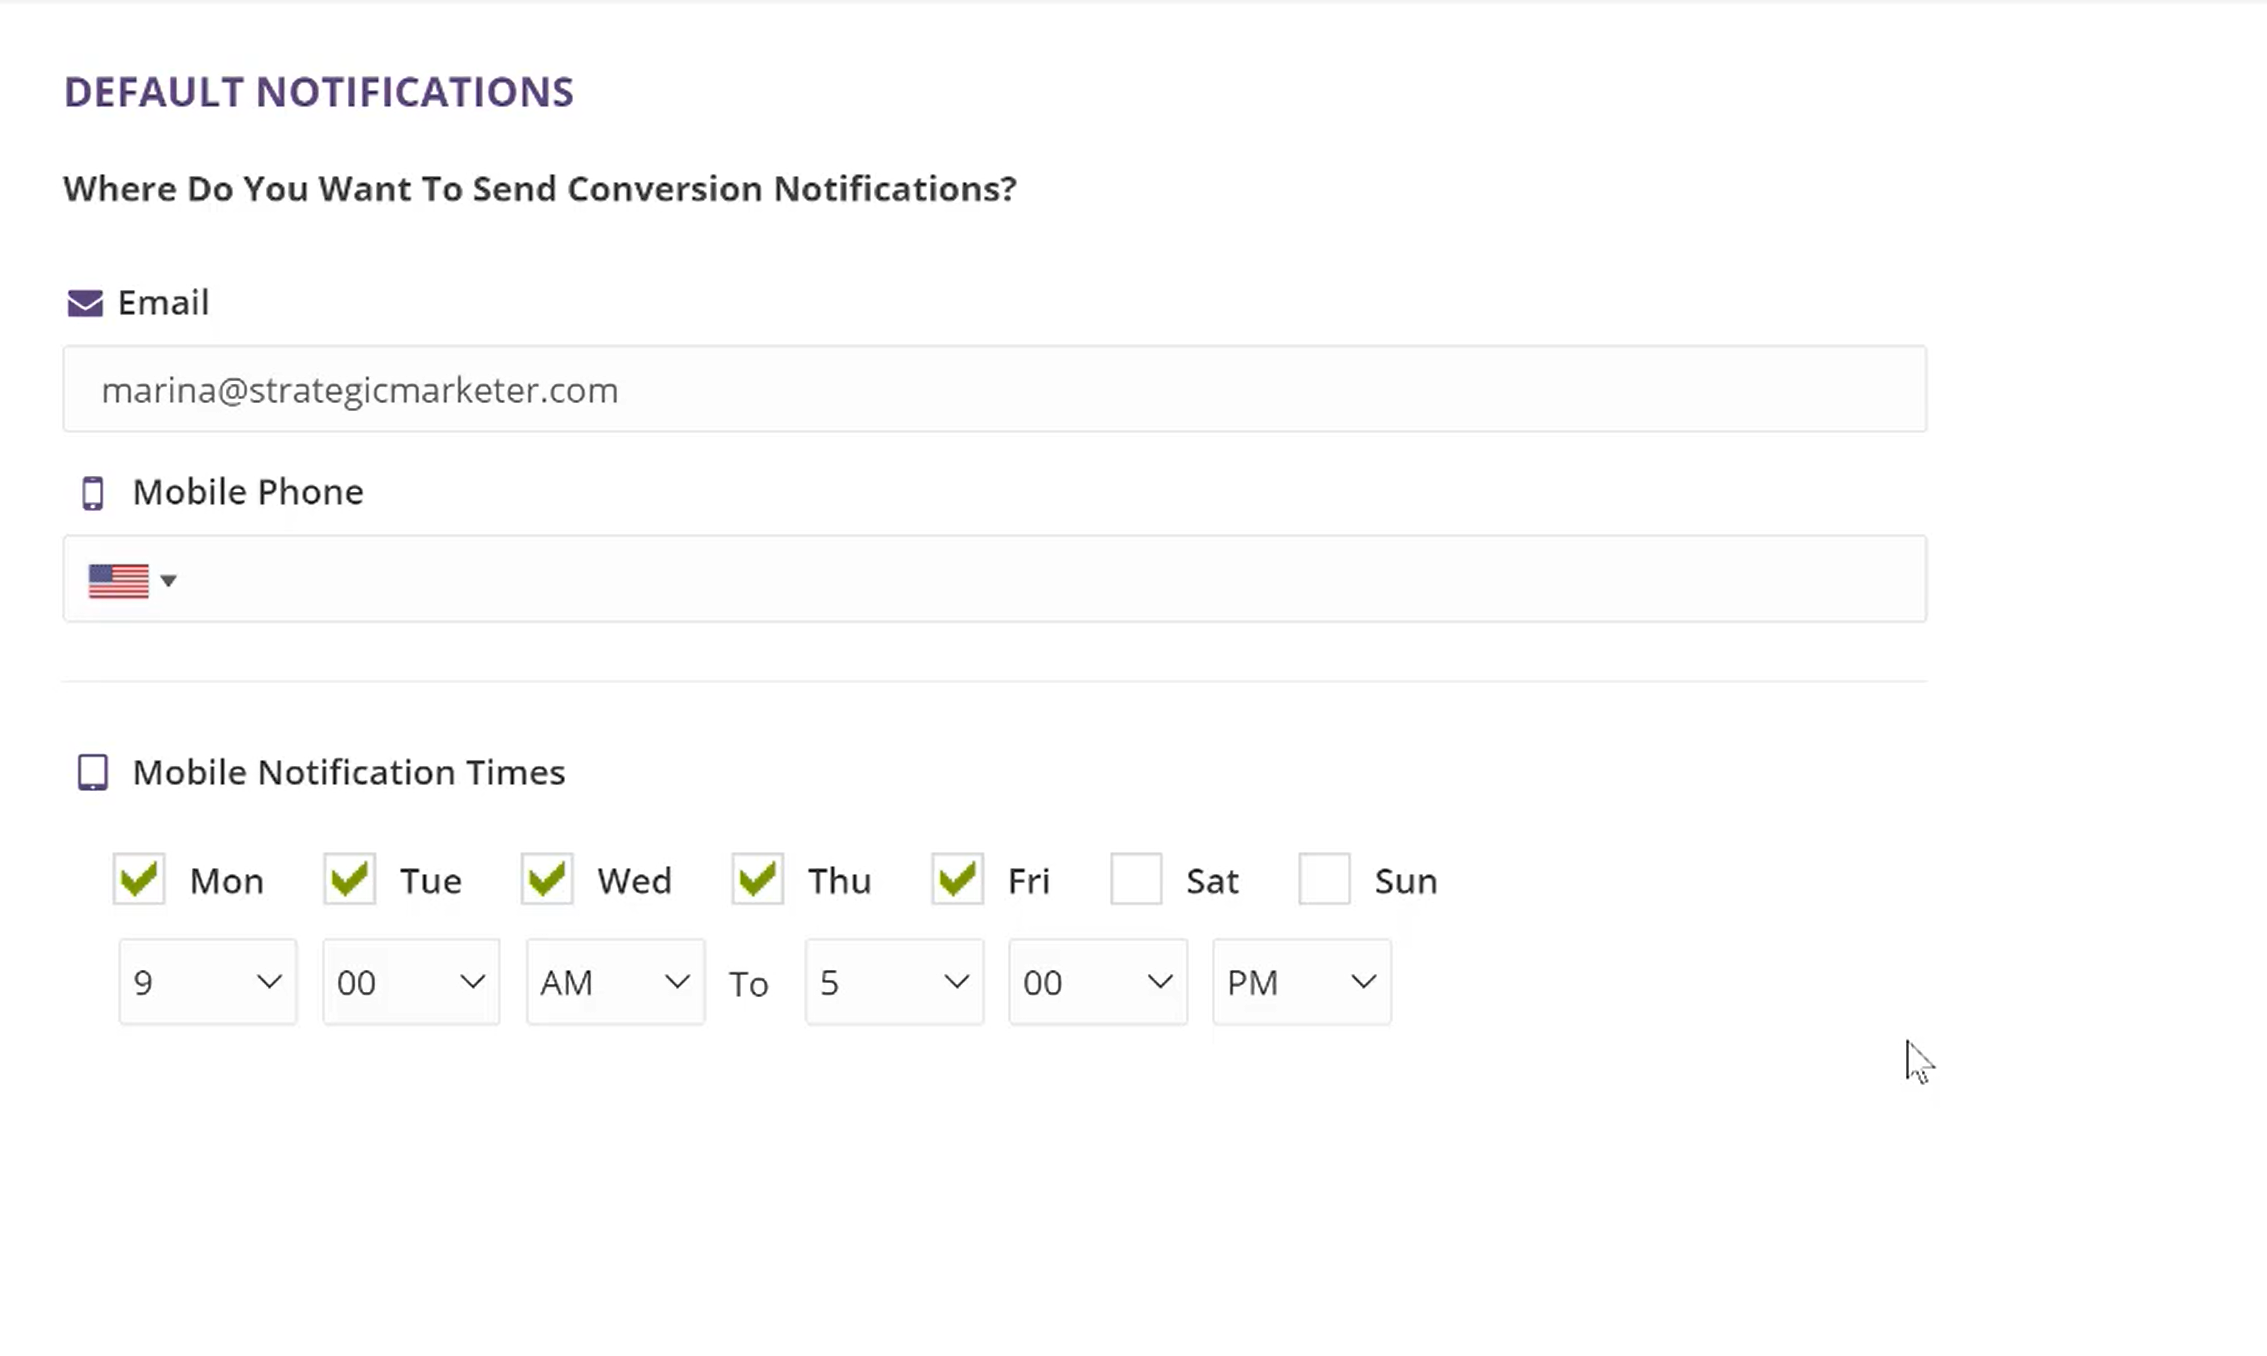Open the start hour dropdown showing 9
The height and width of the screenshot is (1356, 2267).
[x=208, y=982]
